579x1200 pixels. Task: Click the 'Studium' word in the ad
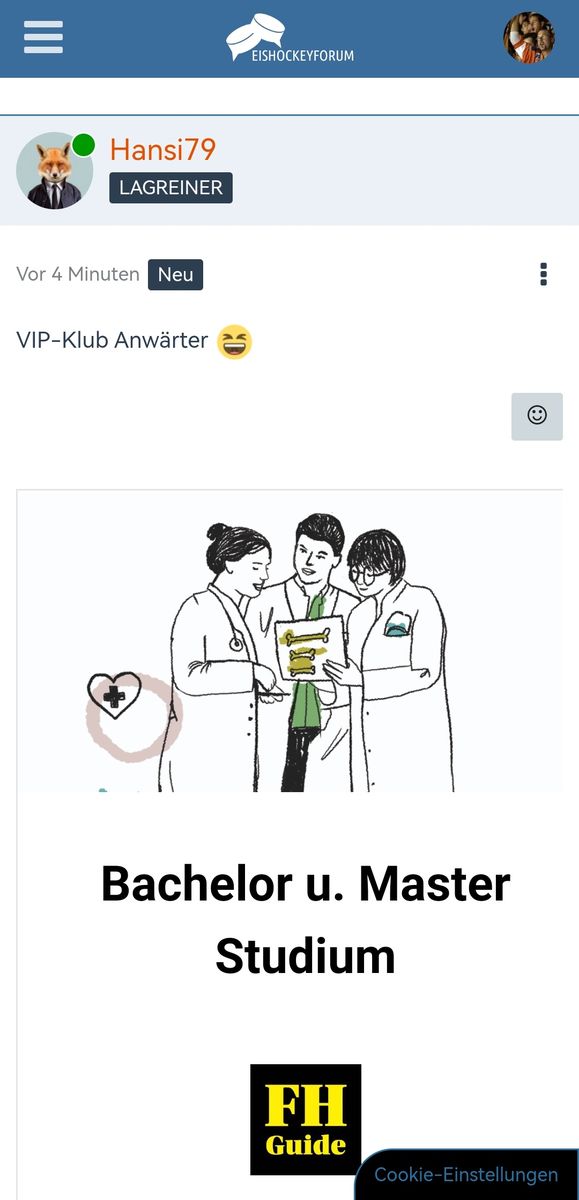[305, 956]
